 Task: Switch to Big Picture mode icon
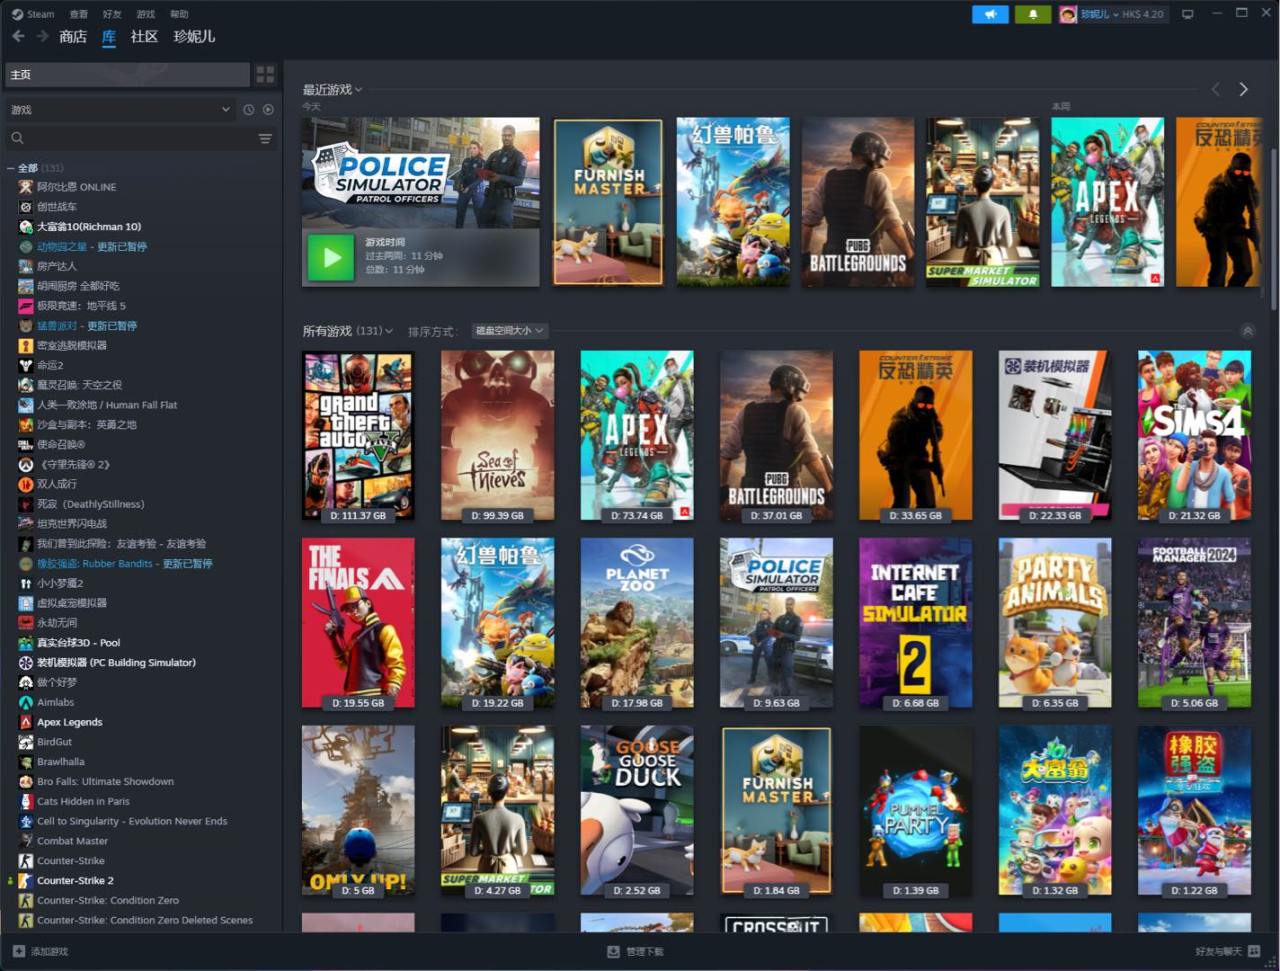coord(1188,14)
